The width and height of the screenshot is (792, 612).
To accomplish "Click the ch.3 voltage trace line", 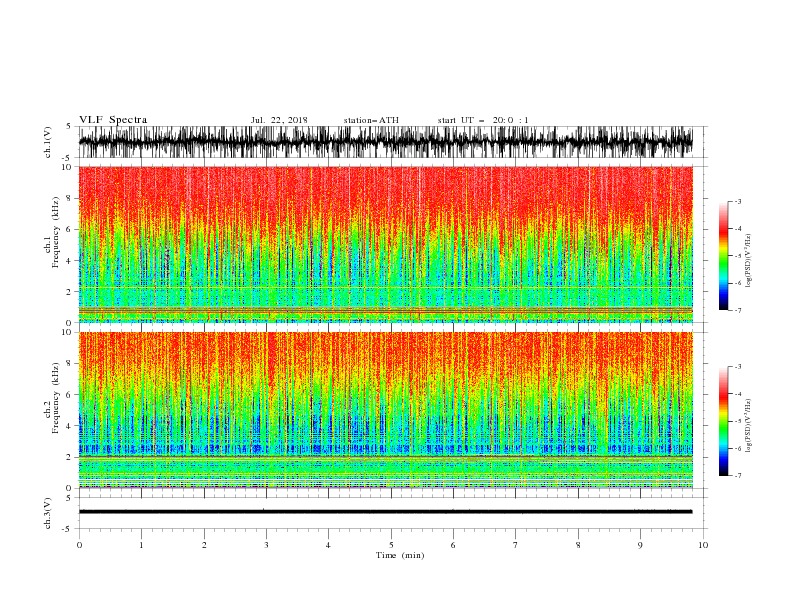I will coord(385,512).
